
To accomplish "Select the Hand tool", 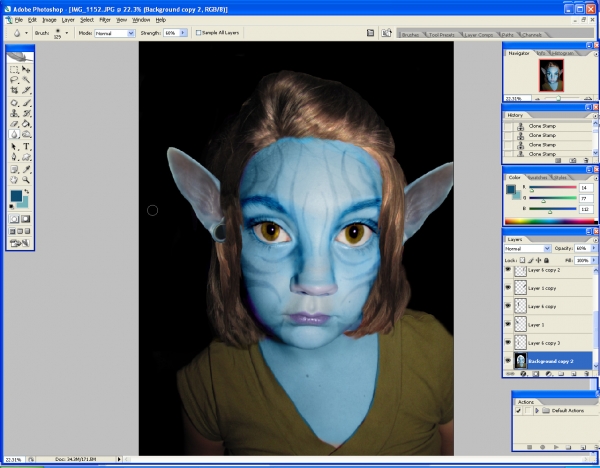I will 14,179.
